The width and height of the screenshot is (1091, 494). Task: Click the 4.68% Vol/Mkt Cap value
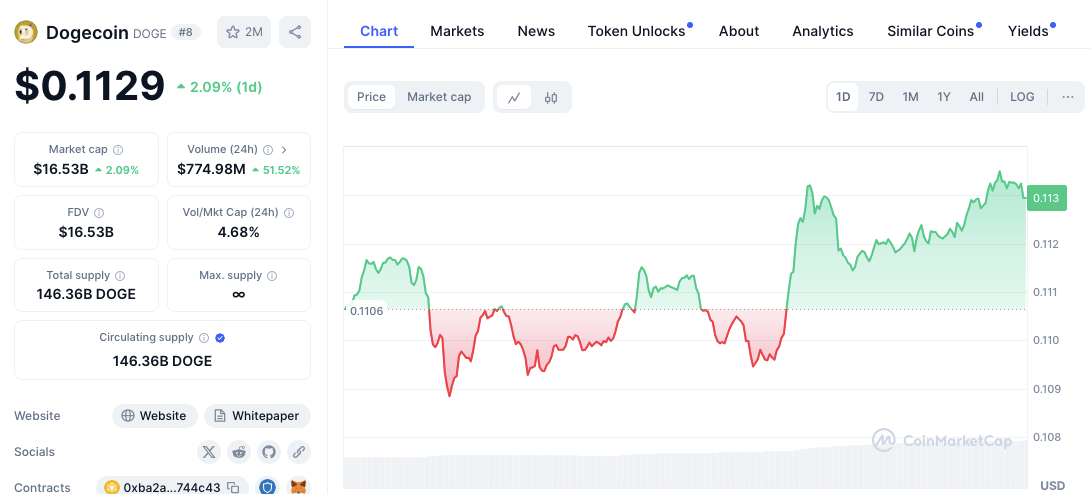(x=239, y=232)
